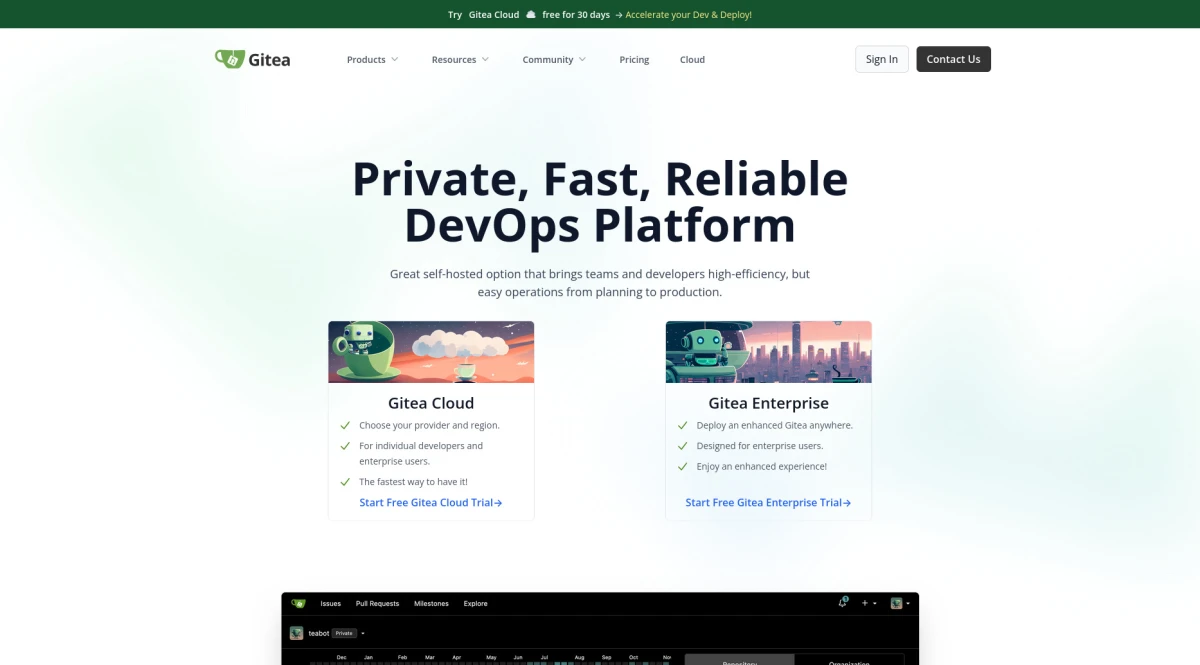Click the notification bell in the dashboard preview

pos(843,603)
